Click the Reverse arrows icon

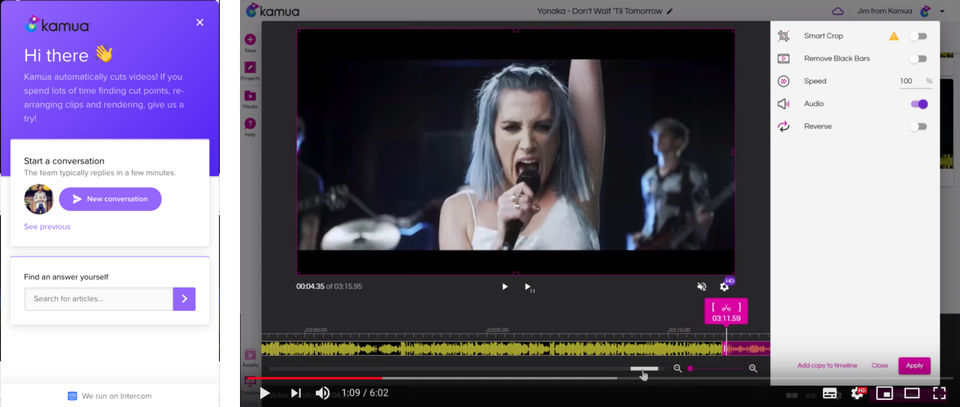[x=784, y=127]
